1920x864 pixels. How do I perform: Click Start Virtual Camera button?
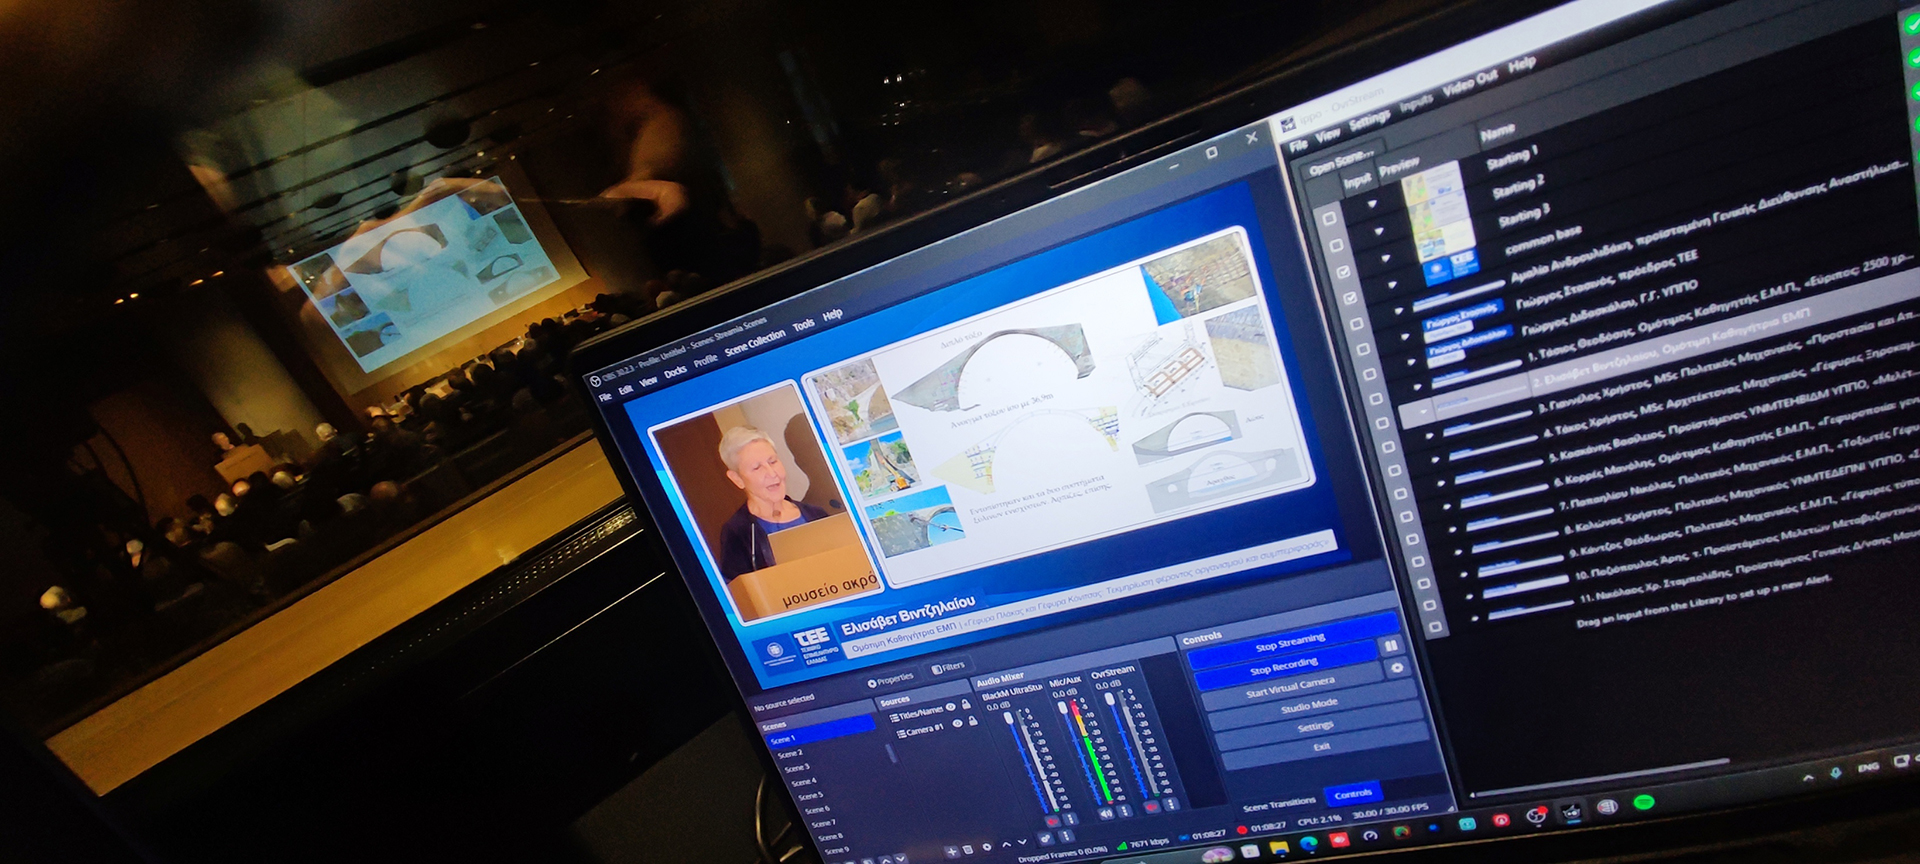tap(1290, 687)
